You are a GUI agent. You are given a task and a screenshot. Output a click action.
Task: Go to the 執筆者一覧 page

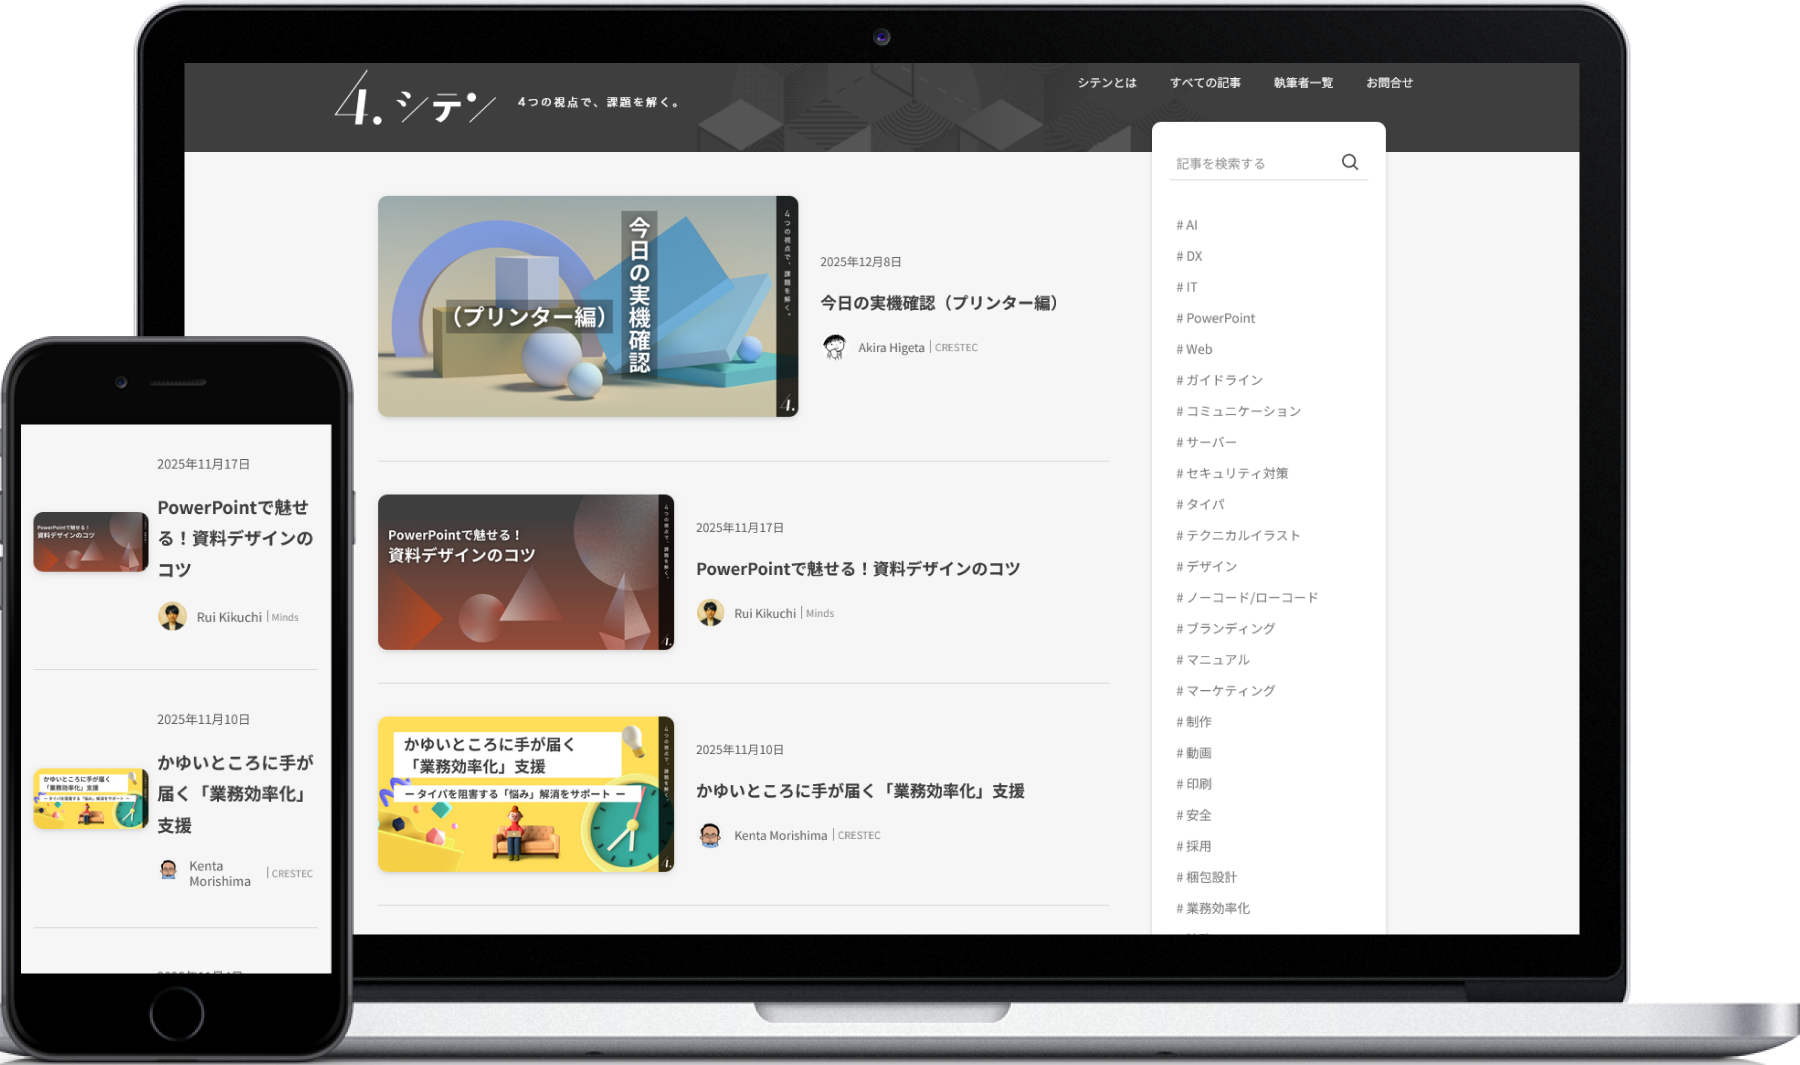(x=1303, y=83)
